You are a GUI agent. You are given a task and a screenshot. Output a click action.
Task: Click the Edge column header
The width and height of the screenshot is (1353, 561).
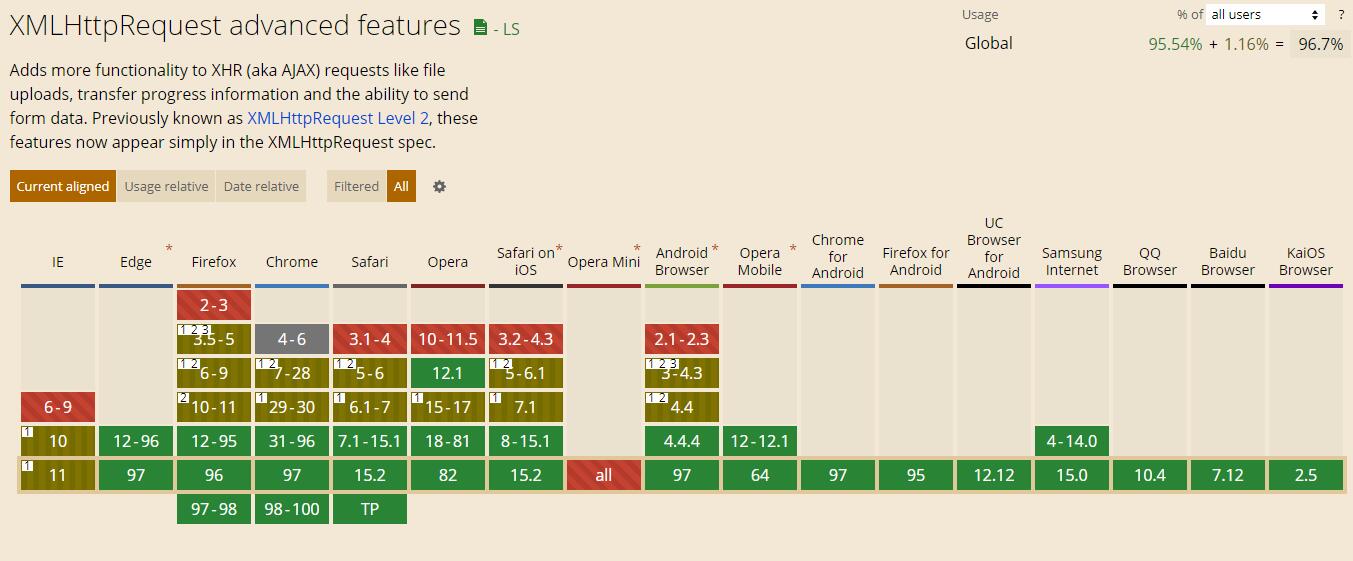pos(136,262)
